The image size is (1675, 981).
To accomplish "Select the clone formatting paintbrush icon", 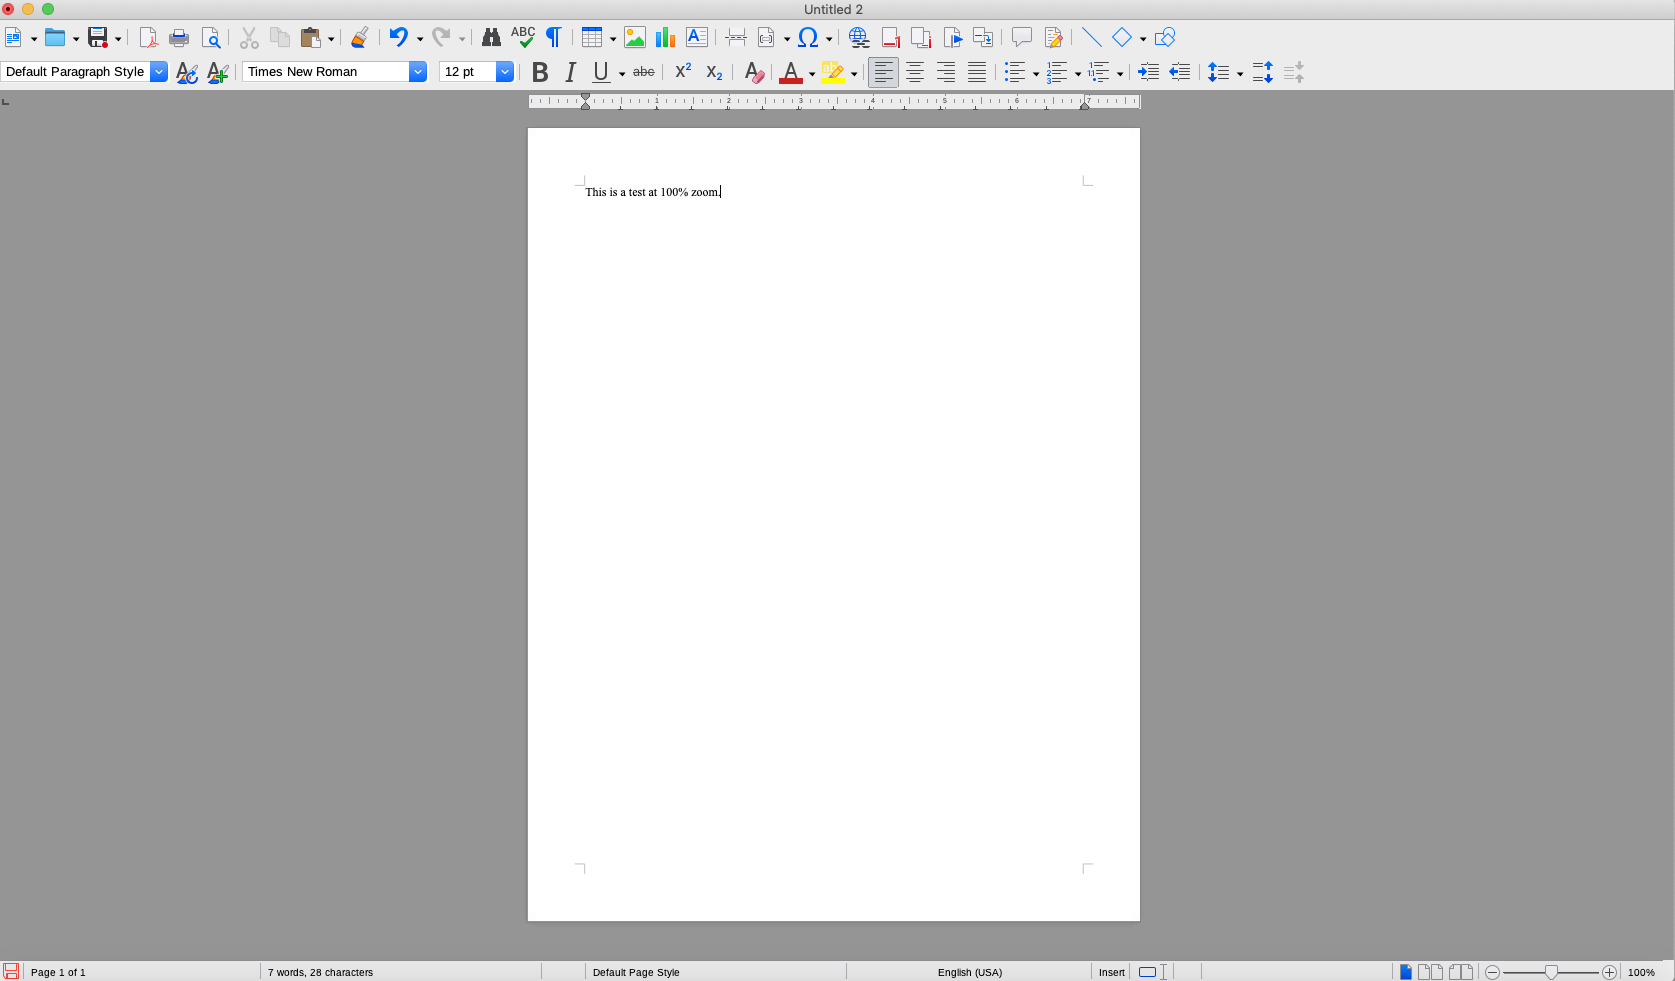I will click(x=359, y=38).
